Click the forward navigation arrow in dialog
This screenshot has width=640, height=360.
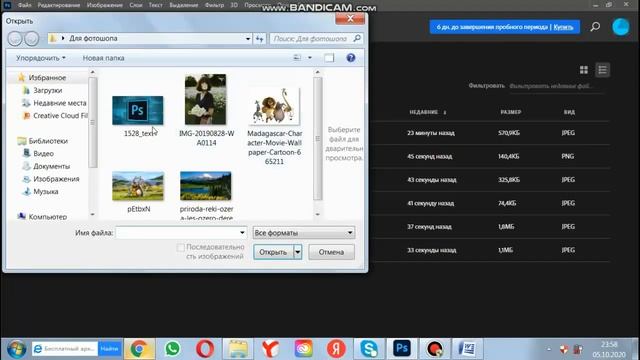(x=31, y=39)
